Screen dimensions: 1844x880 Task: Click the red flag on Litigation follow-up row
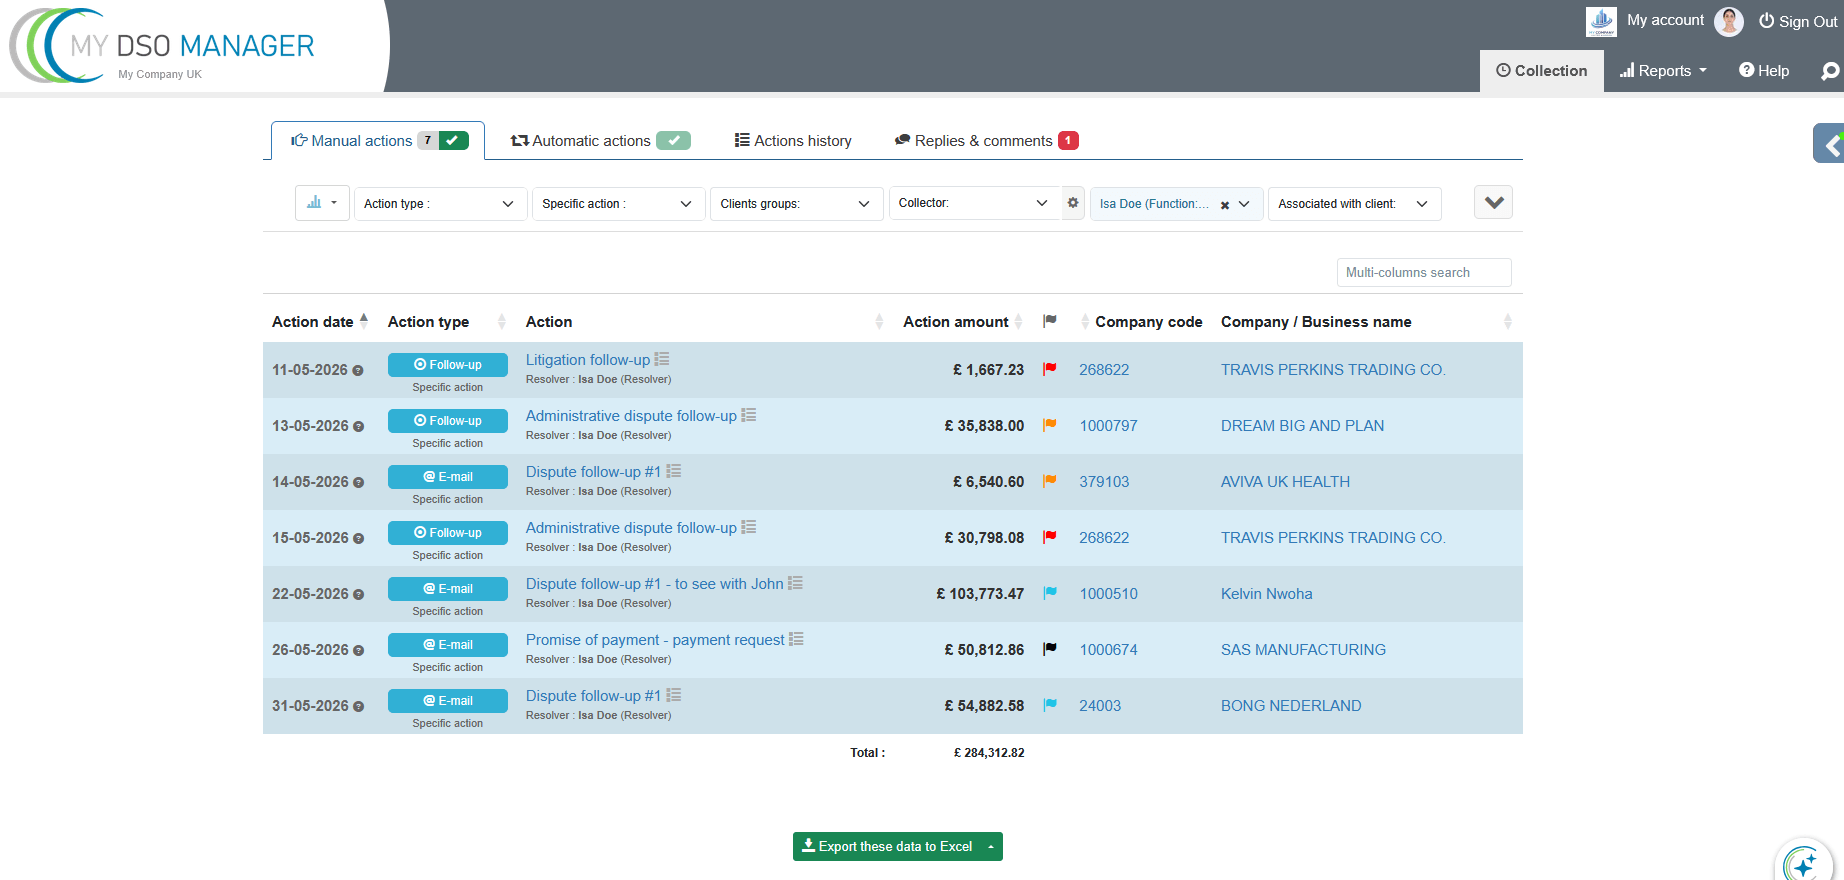1050,369
